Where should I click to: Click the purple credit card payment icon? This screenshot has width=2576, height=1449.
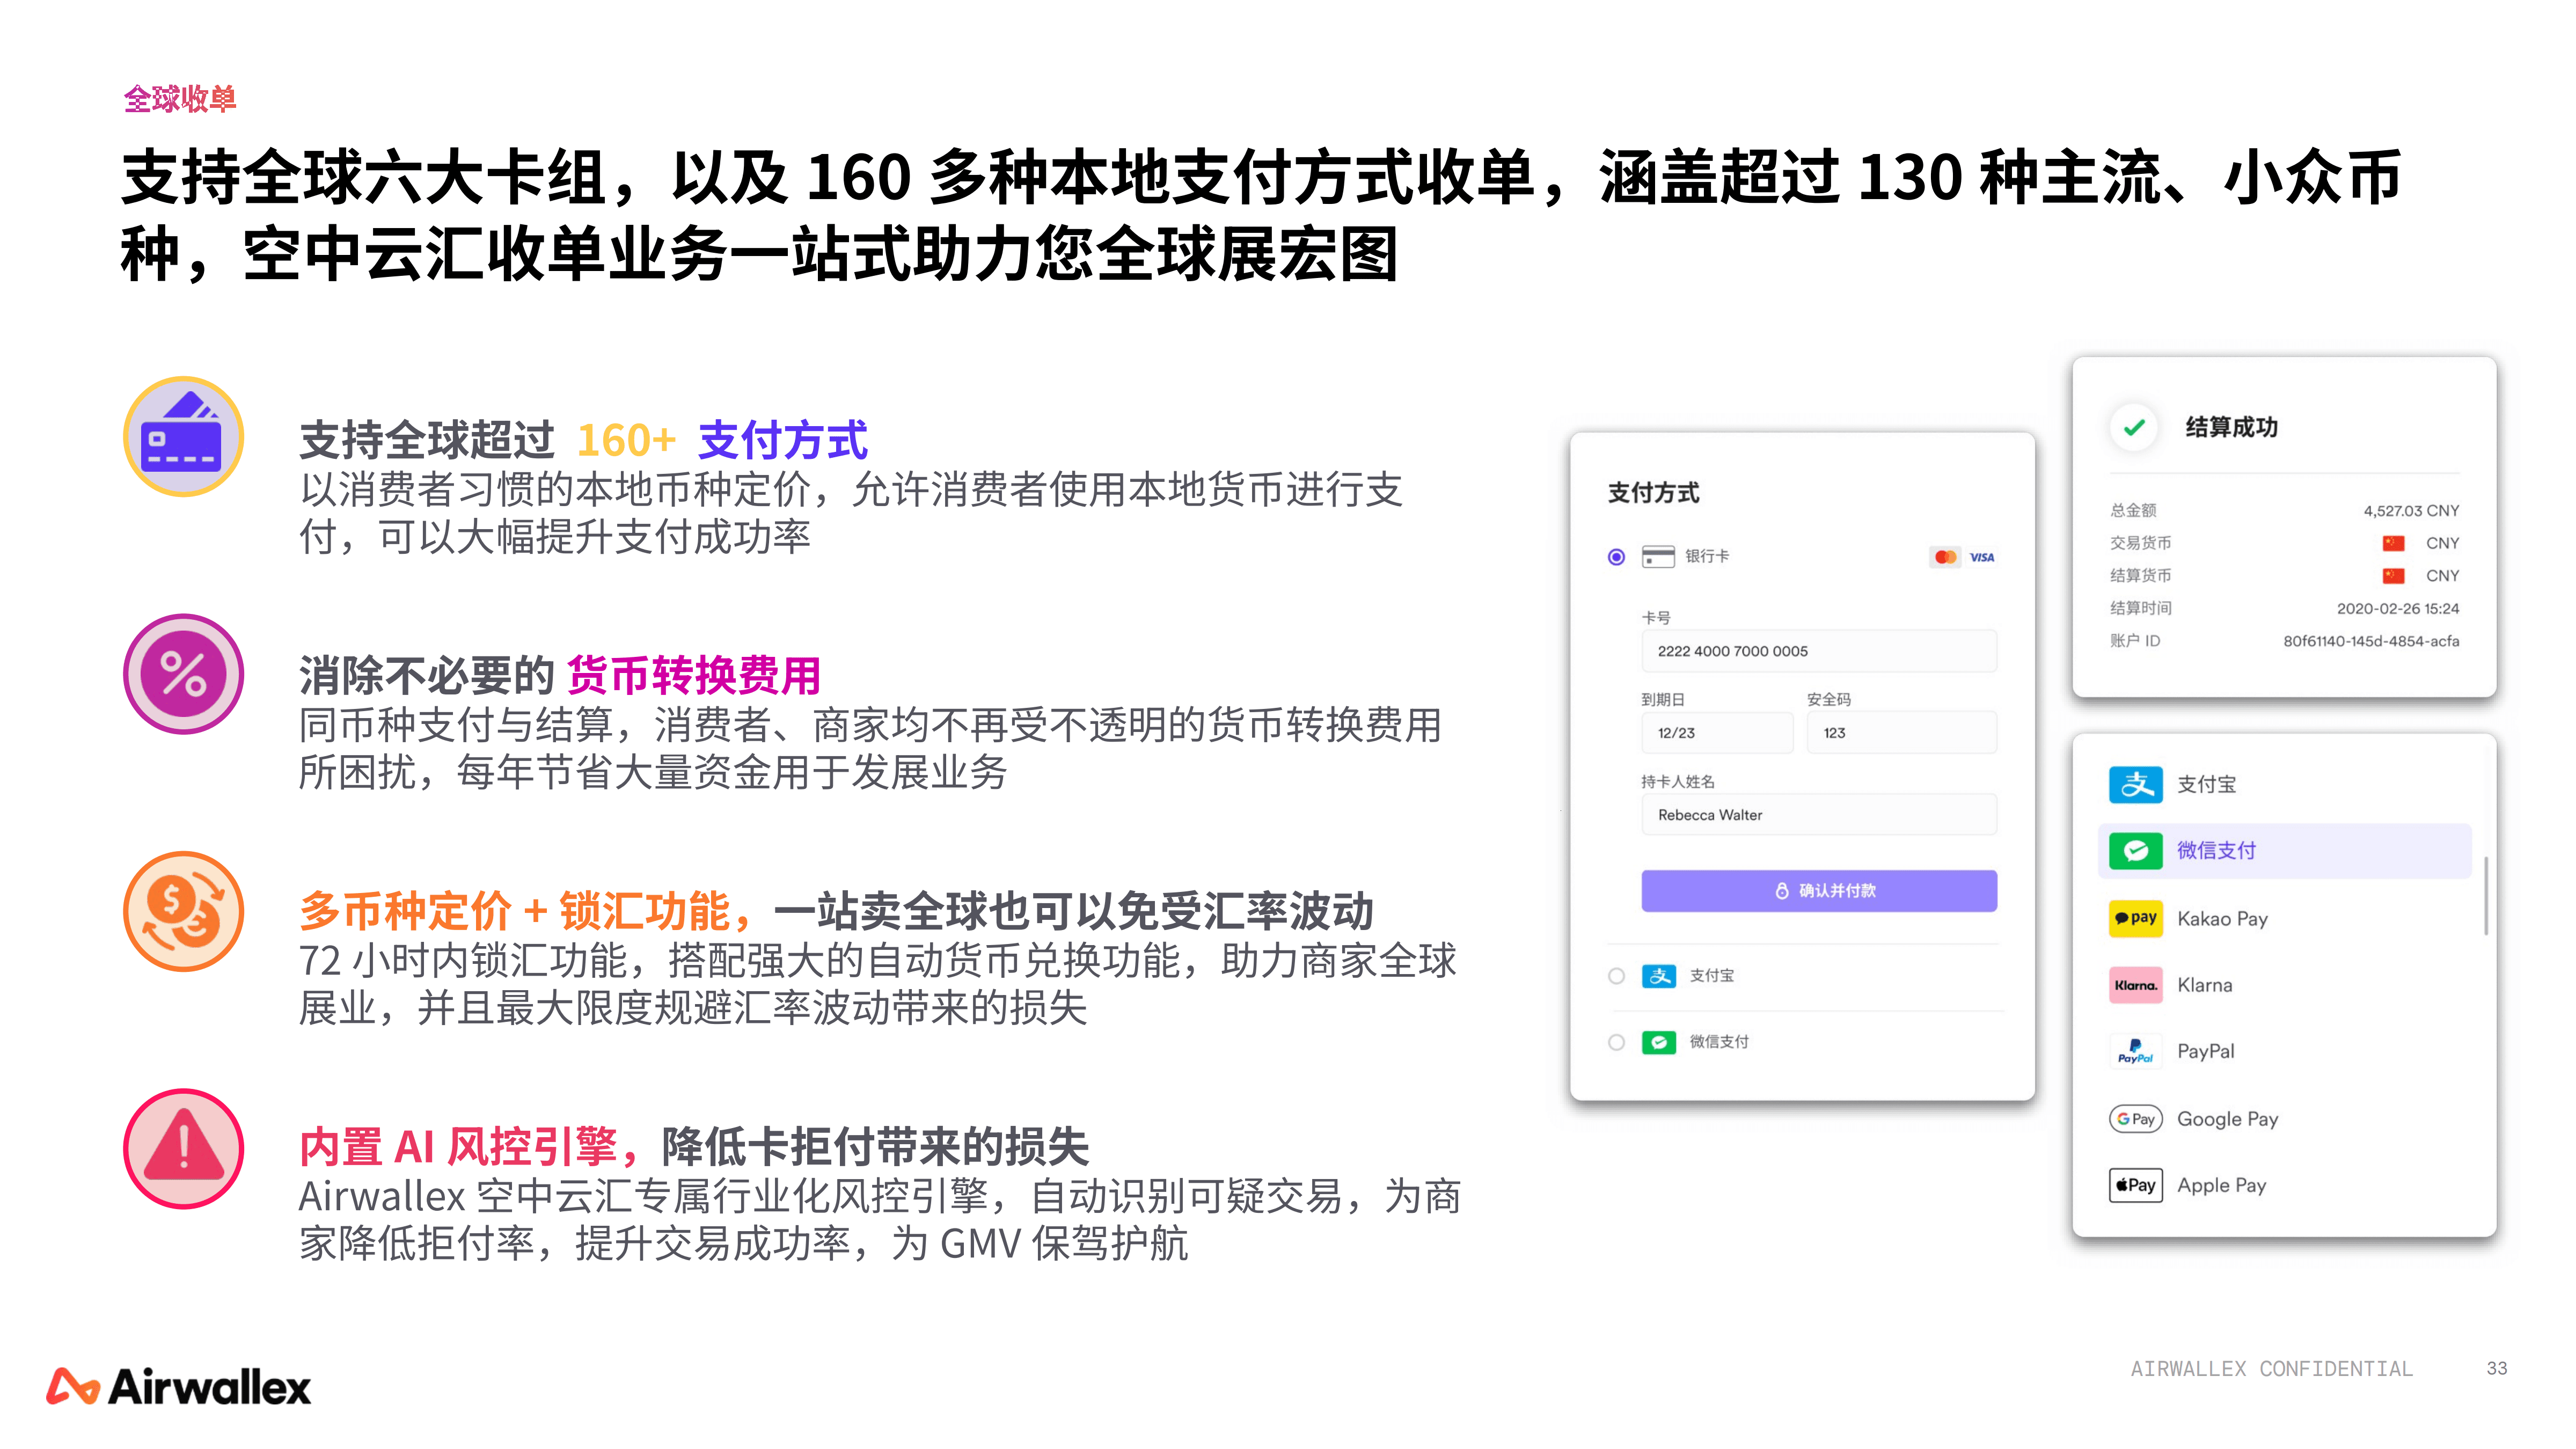[x=183, y=437]
